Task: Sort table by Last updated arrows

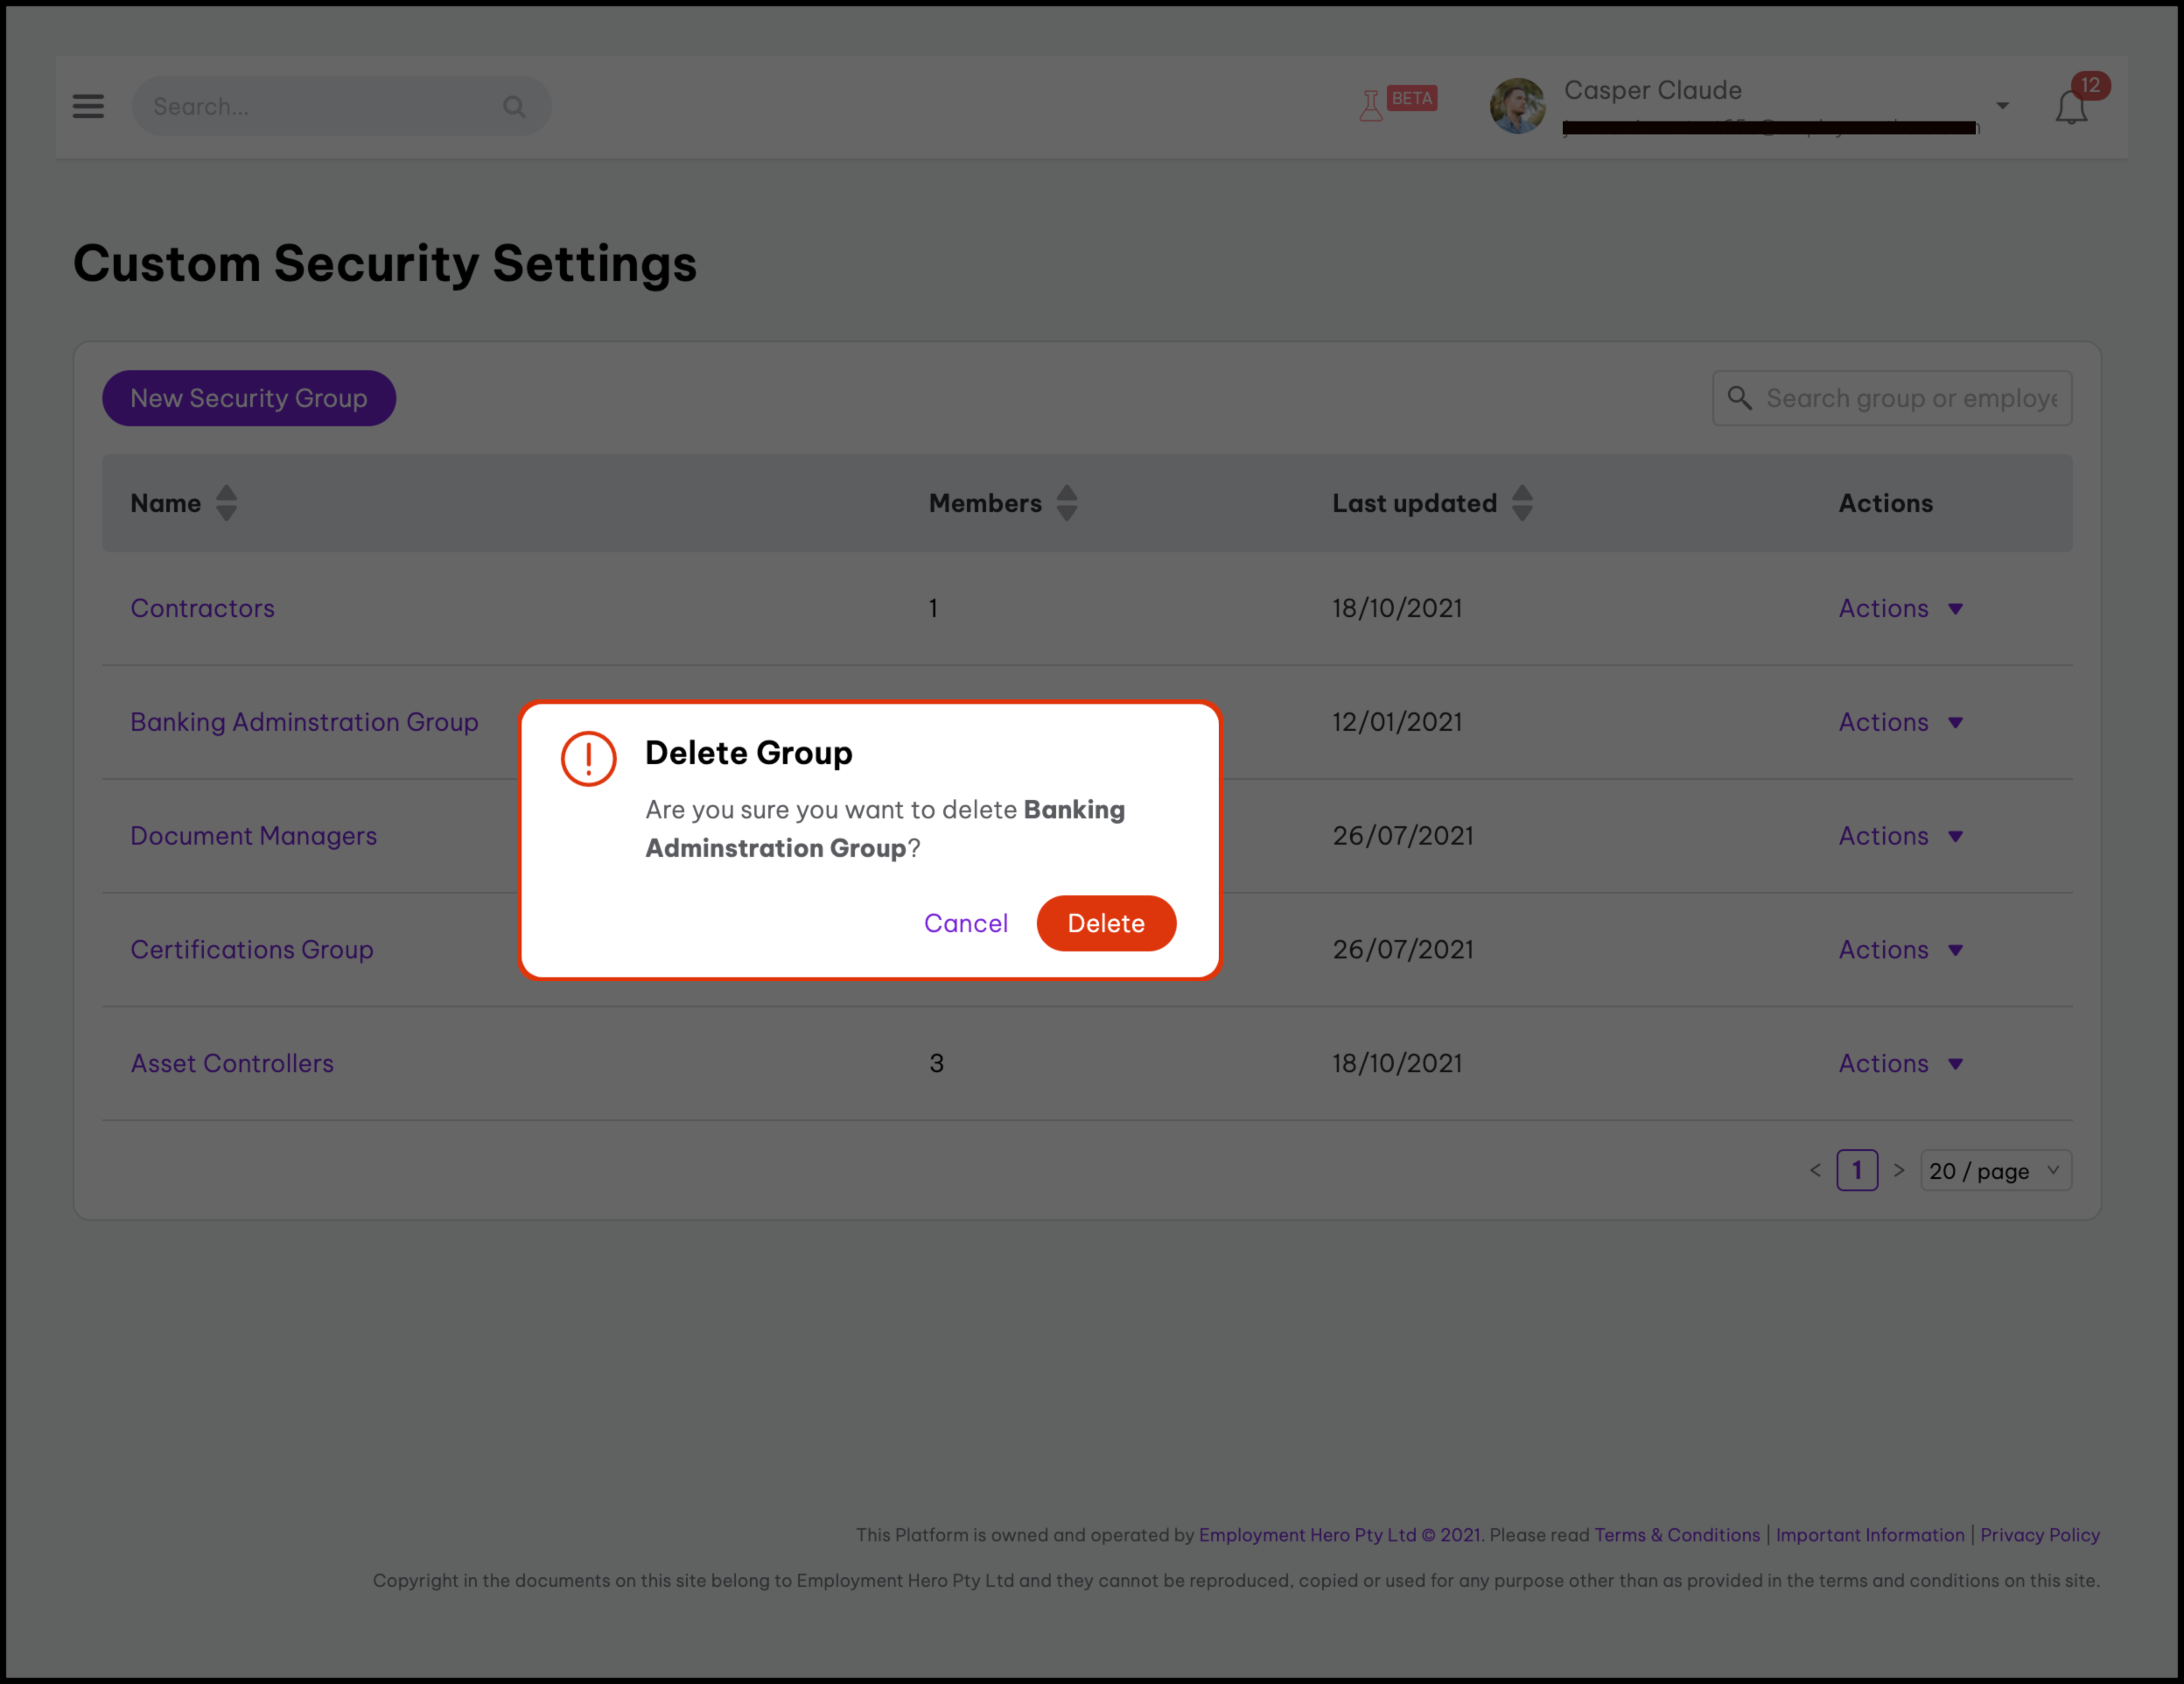Action: coord(1522,503)
